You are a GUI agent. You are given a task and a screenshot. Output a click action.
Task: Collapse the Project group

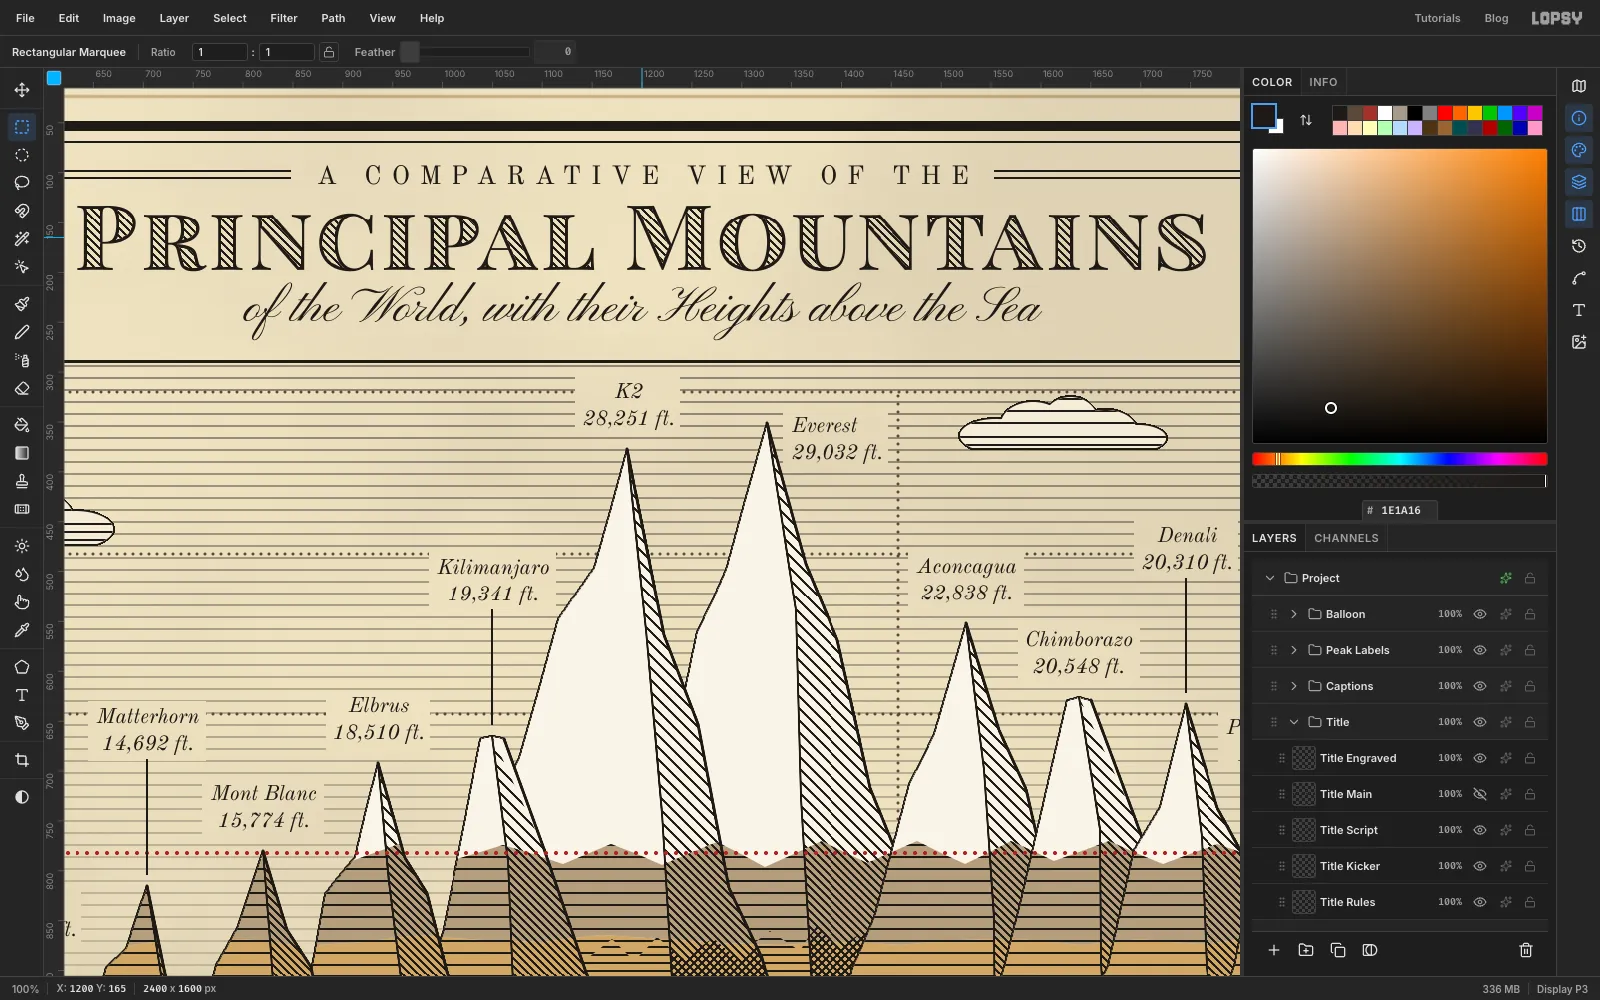(x=1270, y=578)
